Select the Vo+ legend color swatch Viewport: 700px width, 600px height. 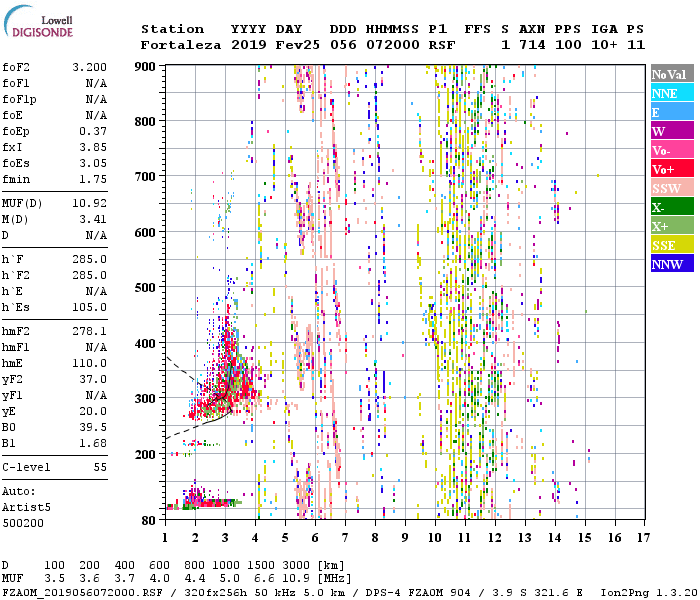(x=672, y=169)
